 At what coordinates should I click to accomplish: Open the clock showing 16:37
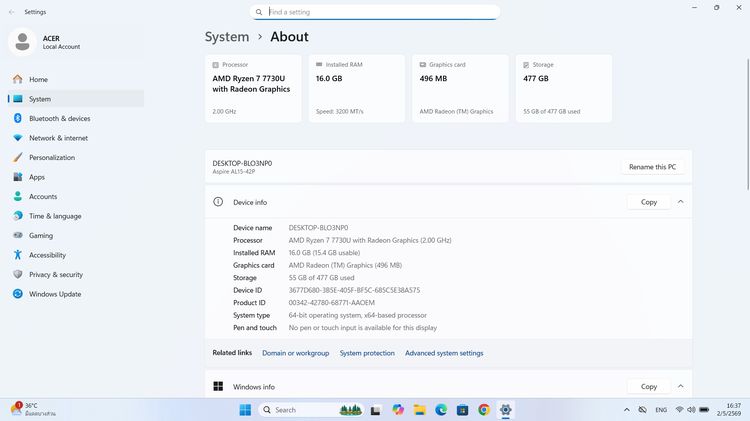point(729,410)
